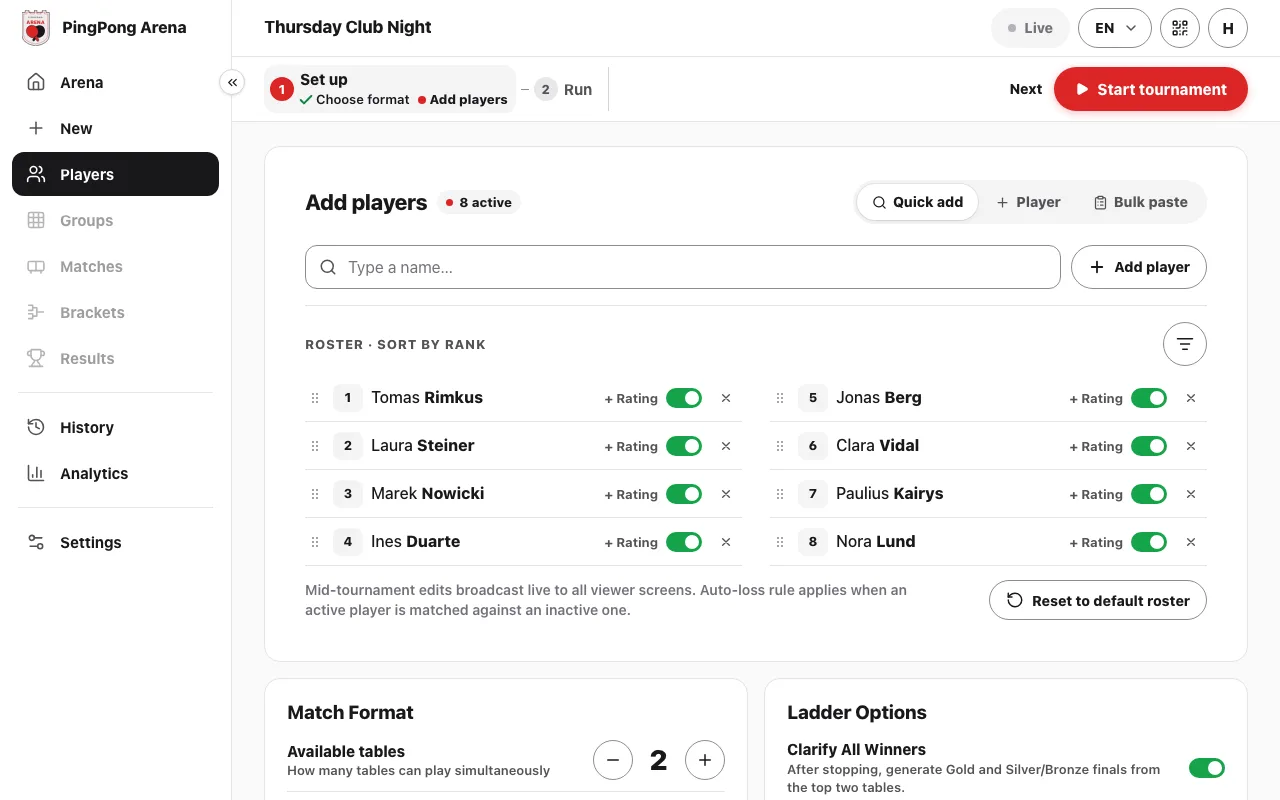Increase available tables with plus stepper

705,760
